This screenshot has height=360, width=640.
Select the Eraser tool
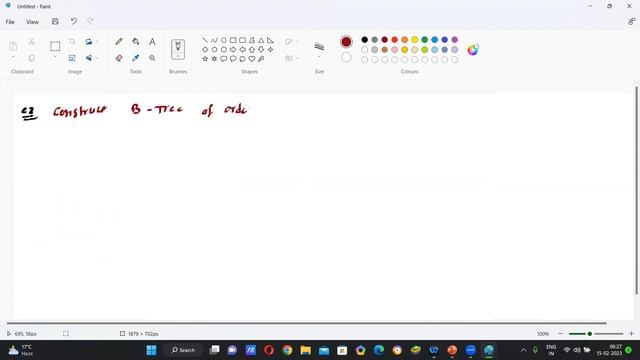click(x=119, y=58)
